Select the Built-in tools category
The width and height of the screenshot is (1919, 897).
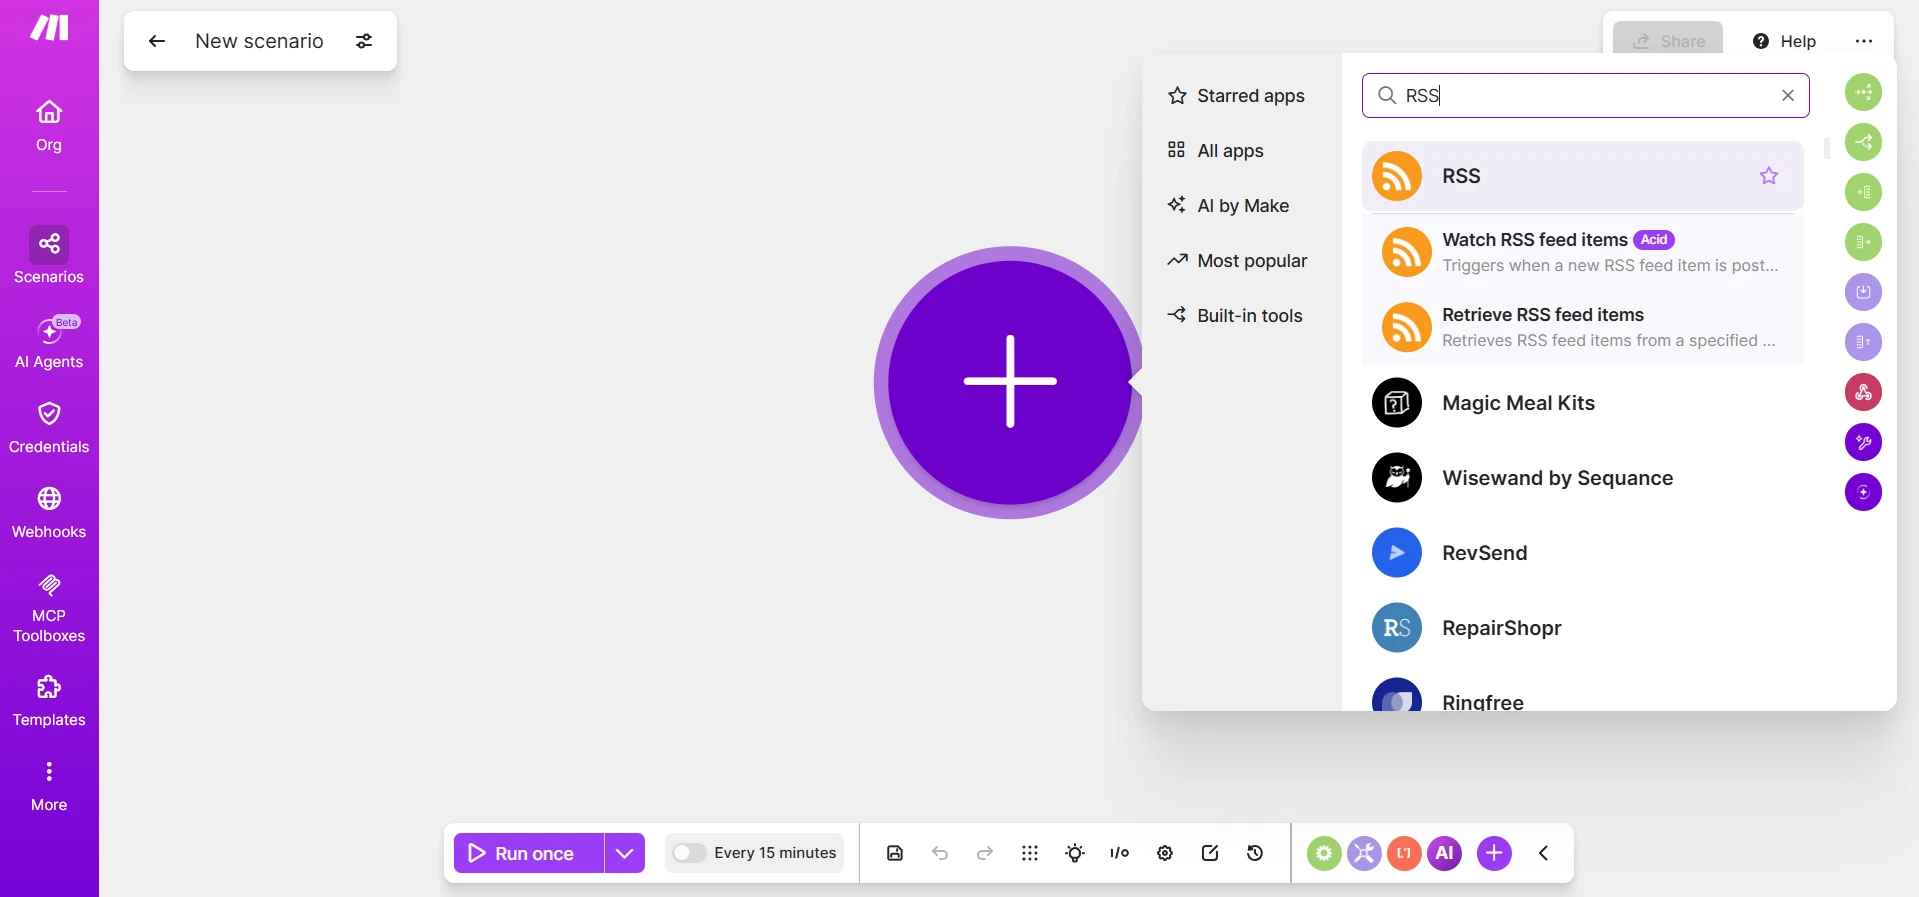[x=1235, y=316]
